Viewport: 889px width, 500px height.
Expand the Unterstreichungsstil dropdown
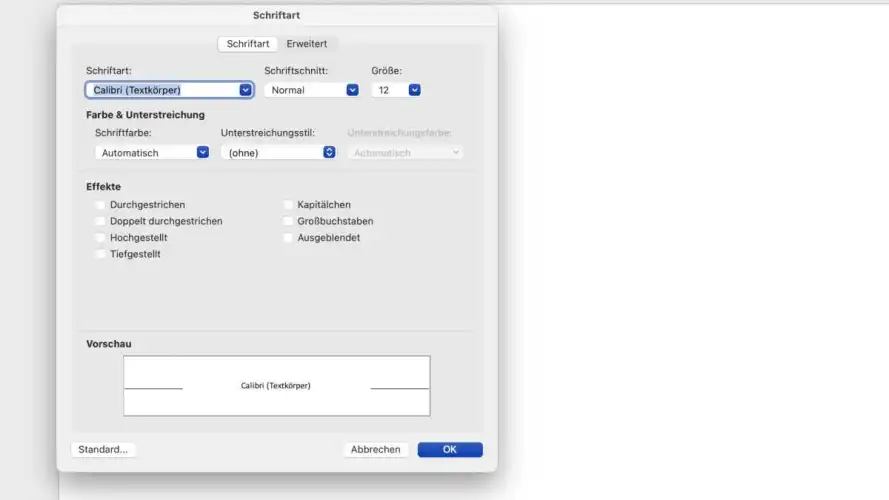[x=328, y=153]
